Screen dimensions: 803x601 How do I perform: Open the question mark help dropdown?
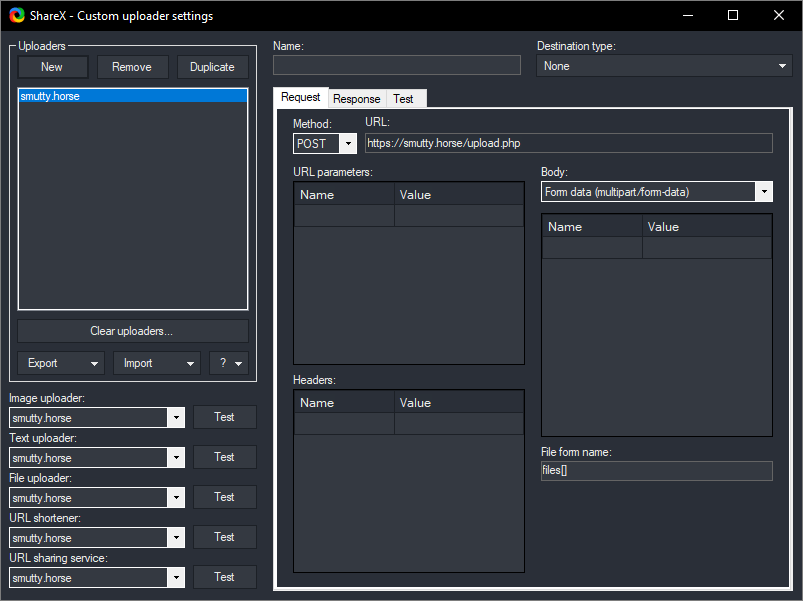pyautogui.click(x=228, y=363)
